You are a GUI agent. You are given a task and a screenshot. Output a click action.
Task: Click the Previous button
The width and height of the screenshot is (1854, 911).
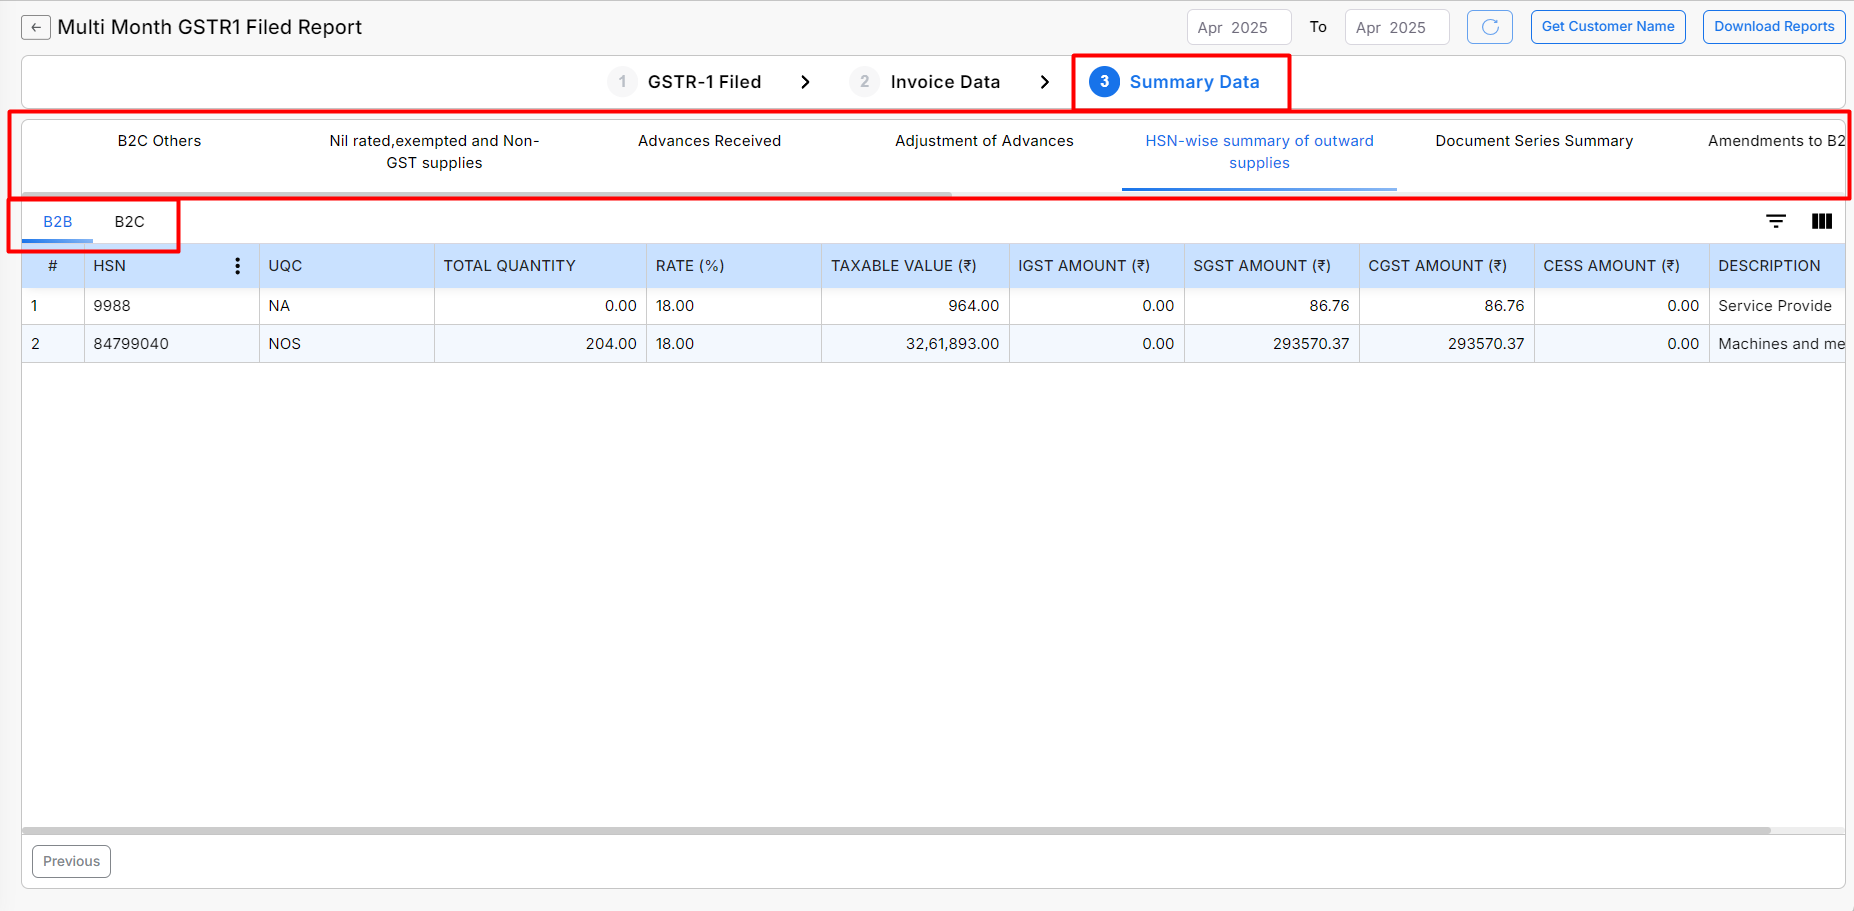(71, 861)
